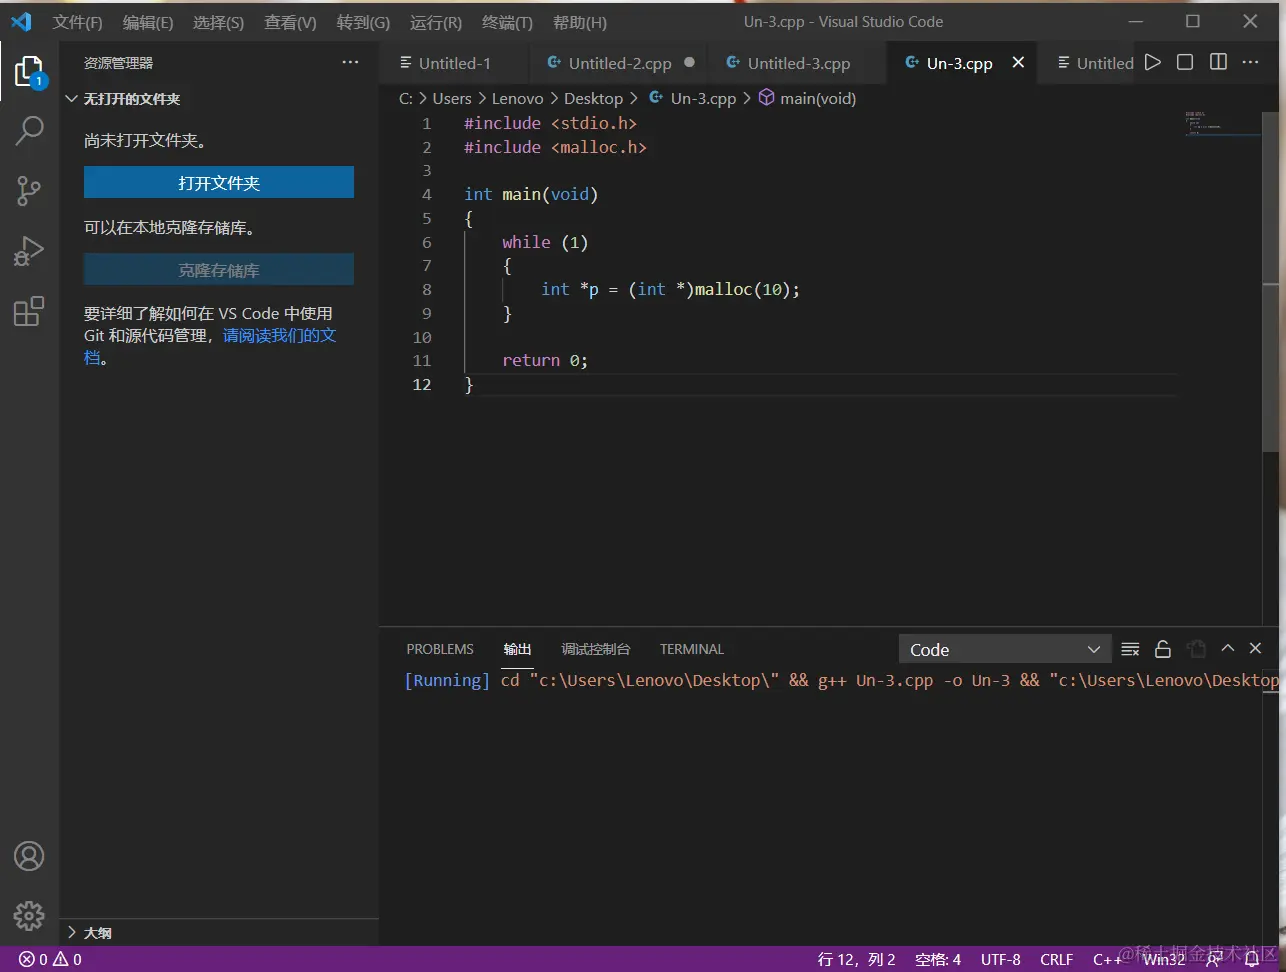Open the Terminal menu in menu bar
This screenshot has height=972, width=1286.
pyautogui.click(x=506, y=22)
